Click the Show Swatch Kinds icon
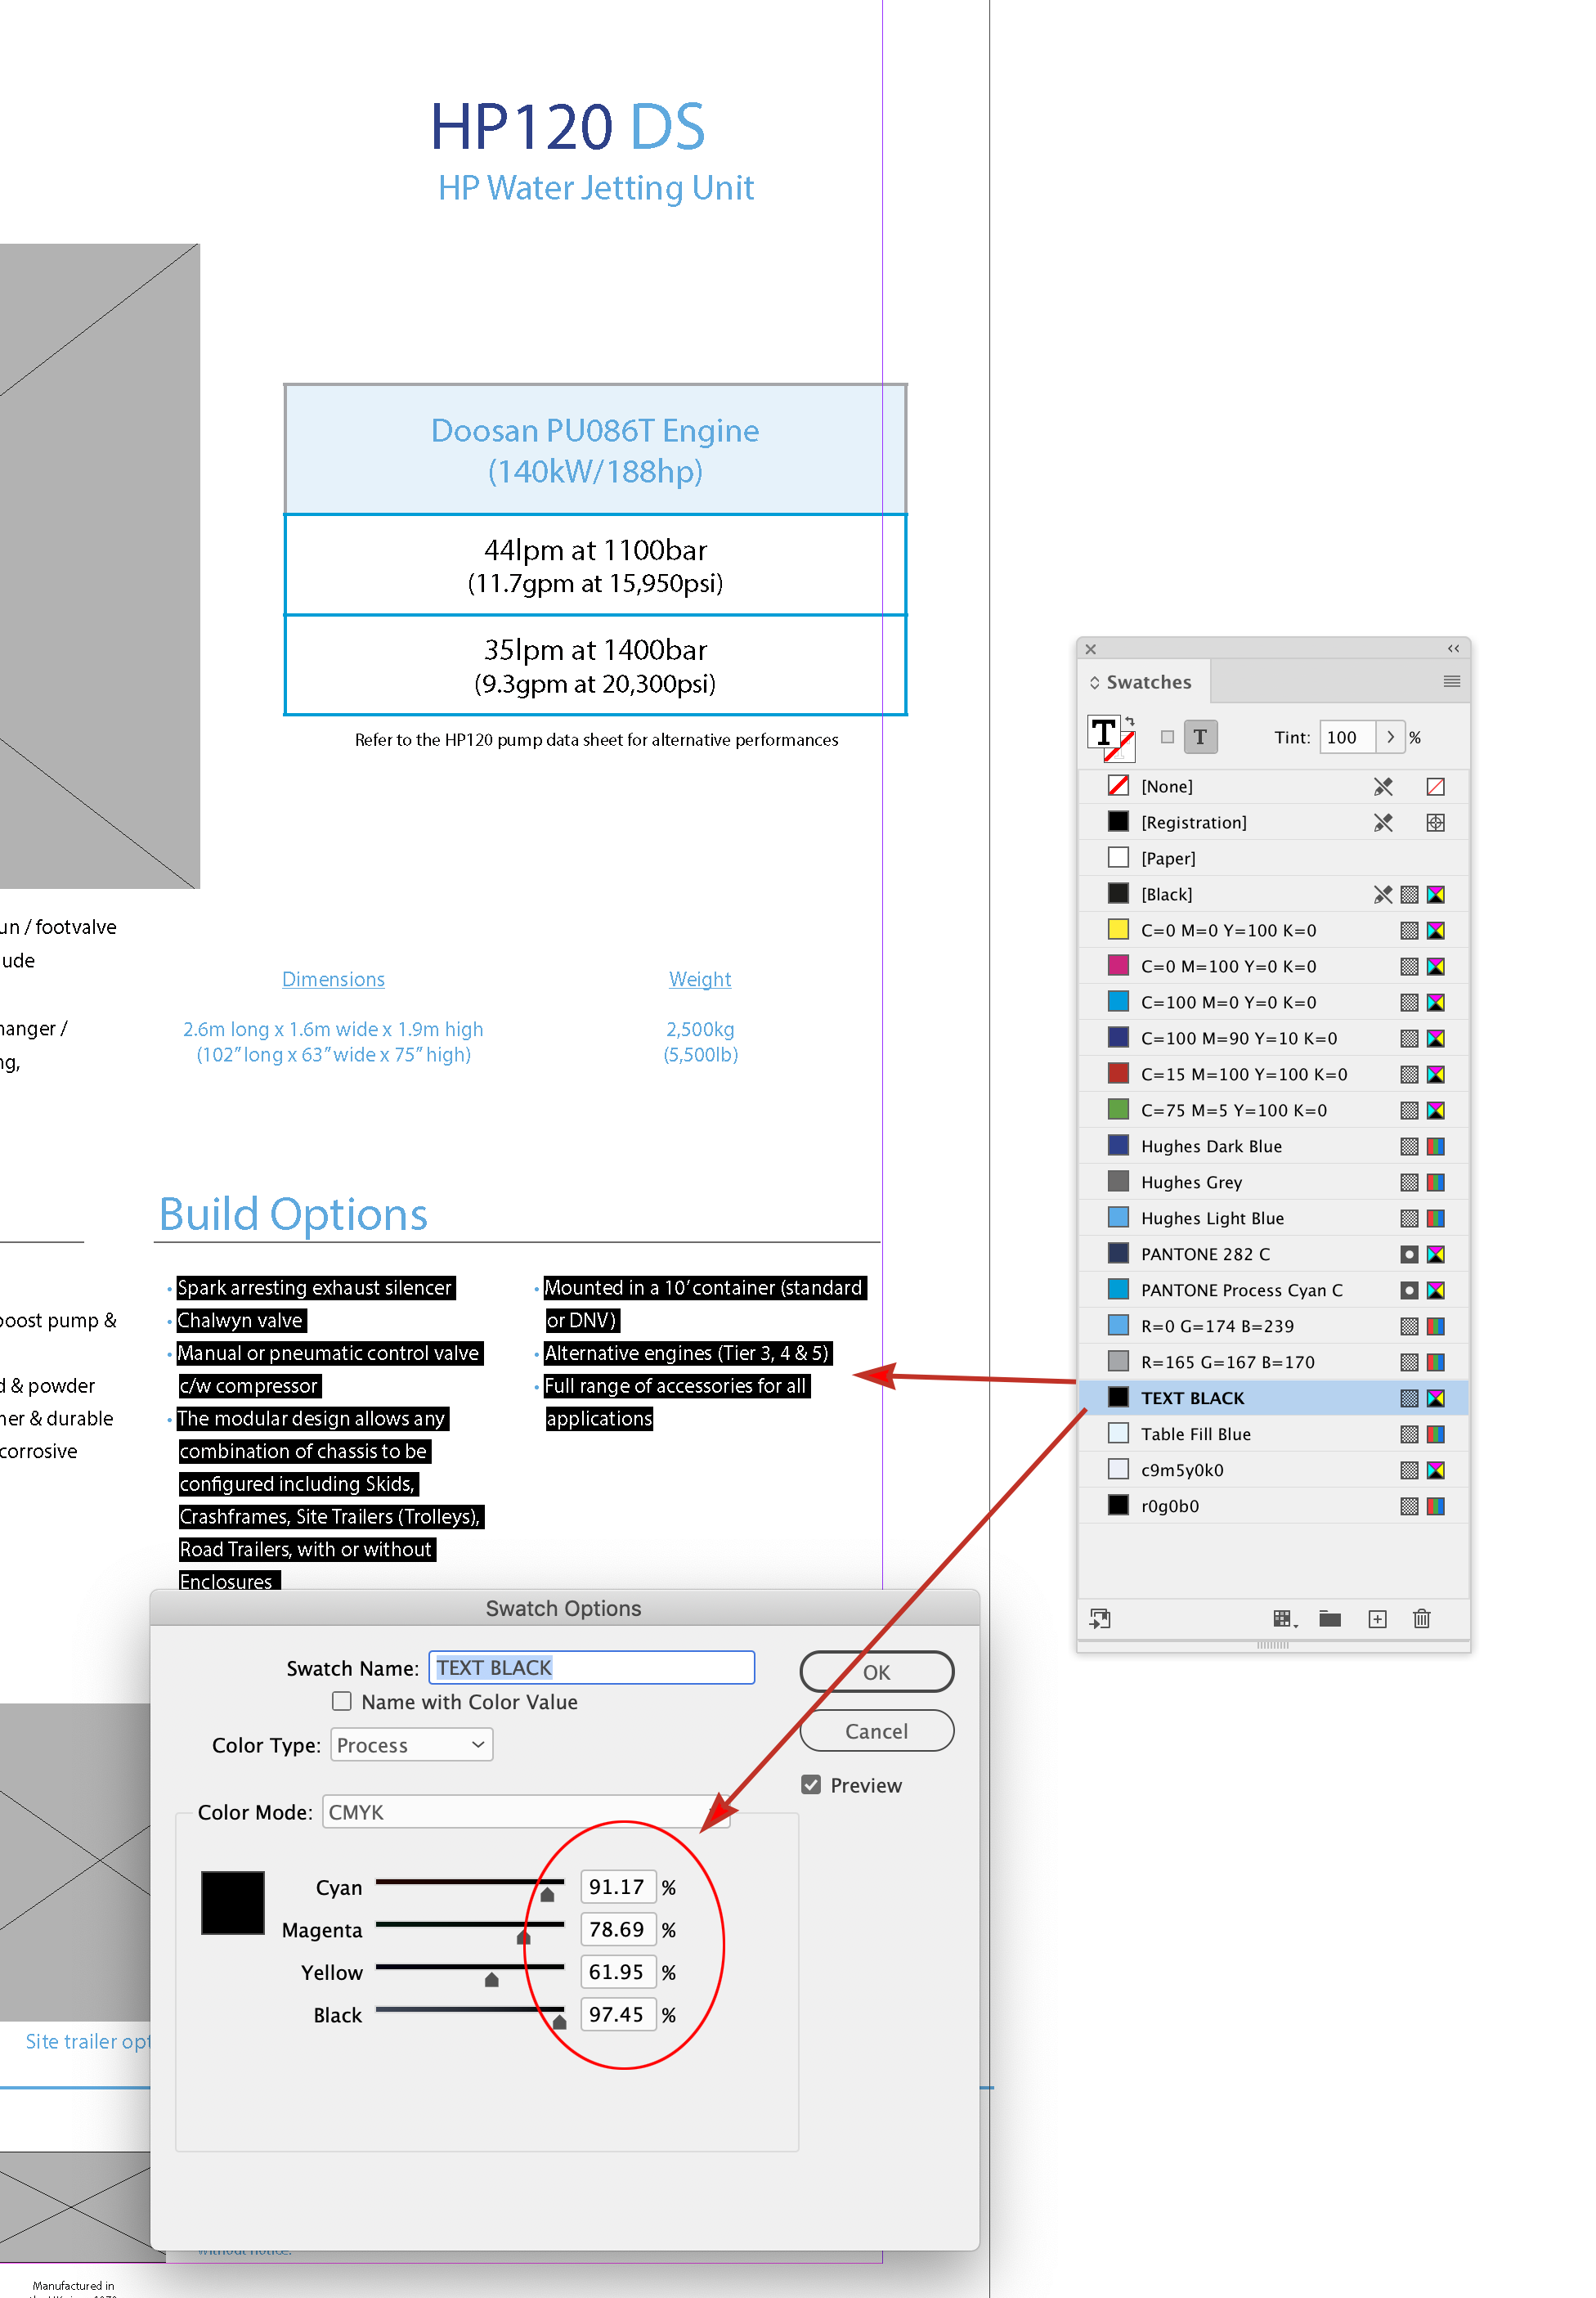Image resolution: width=1596 pixels, height=2298 pixels. [1283, 1619]
